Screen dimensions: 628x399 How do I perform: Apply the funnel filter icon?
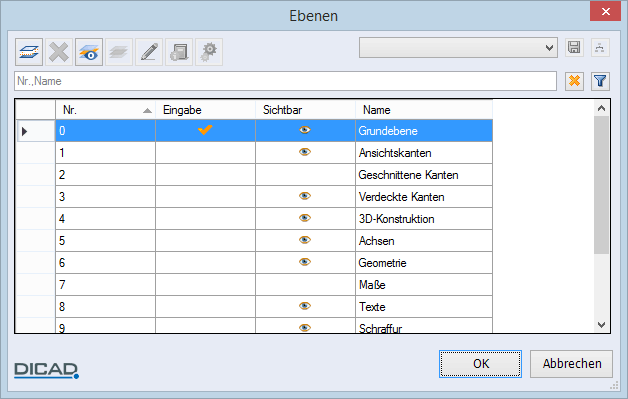click(600, 81)
